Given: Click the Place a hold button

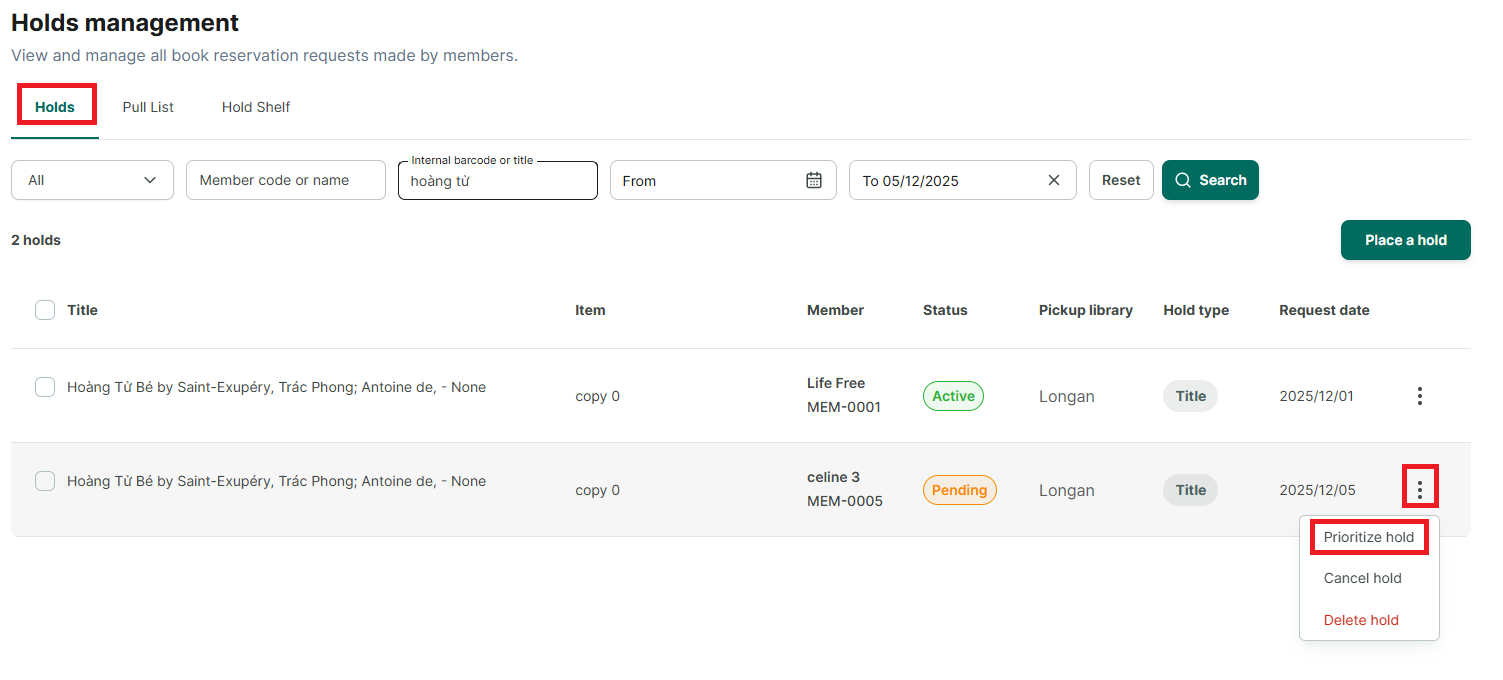Looking at the screenshot, I should [x=1406, y=240].
